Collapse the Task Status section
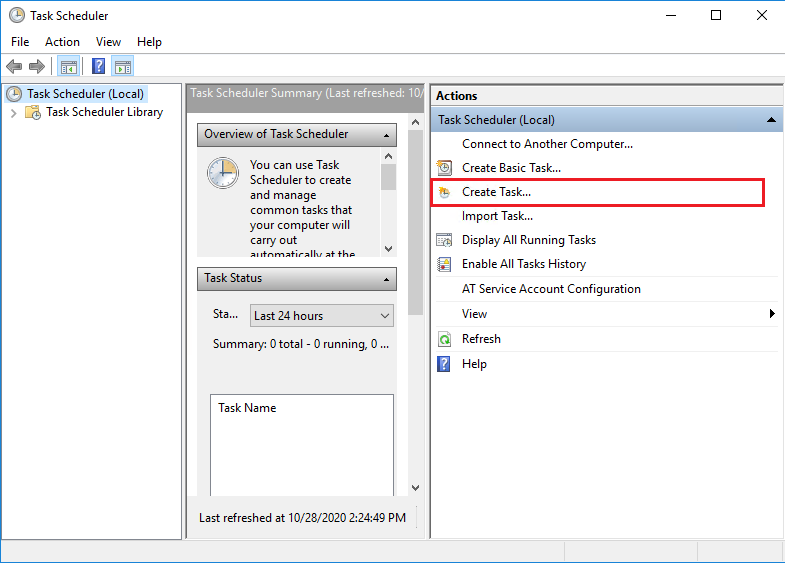 point(386,279)
